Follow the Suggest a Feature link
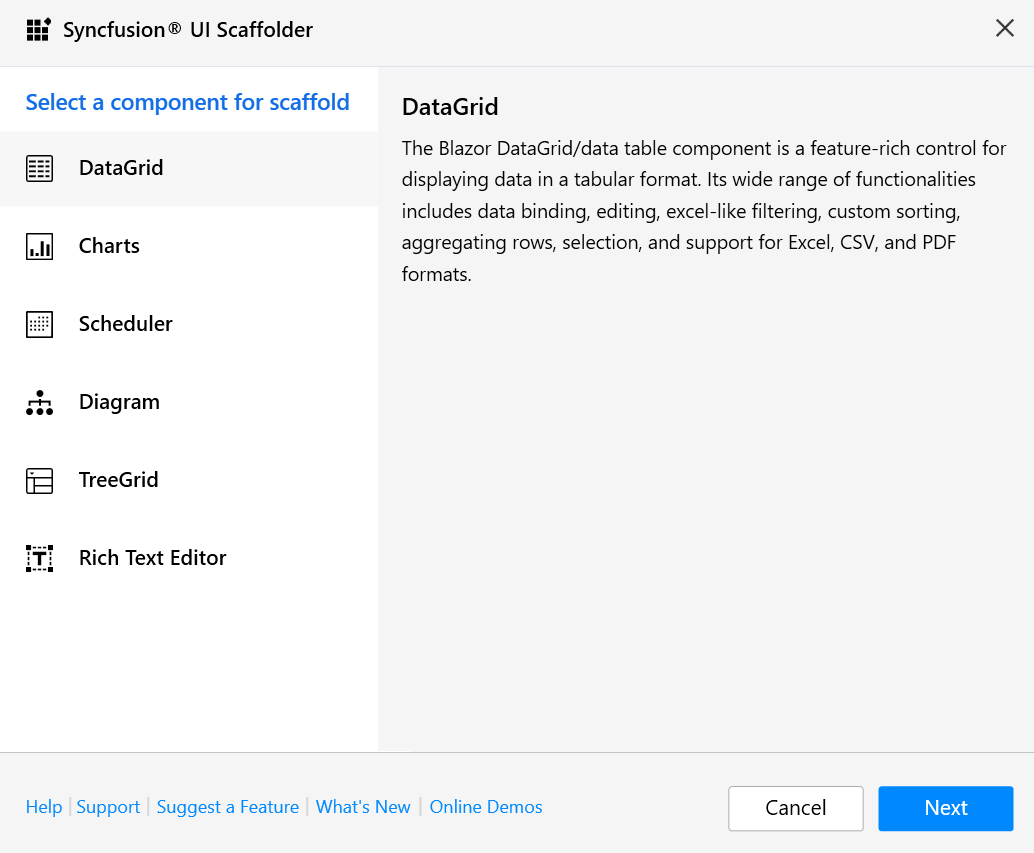This screenshot has width=1034, height=853. [x=228, y=807]
